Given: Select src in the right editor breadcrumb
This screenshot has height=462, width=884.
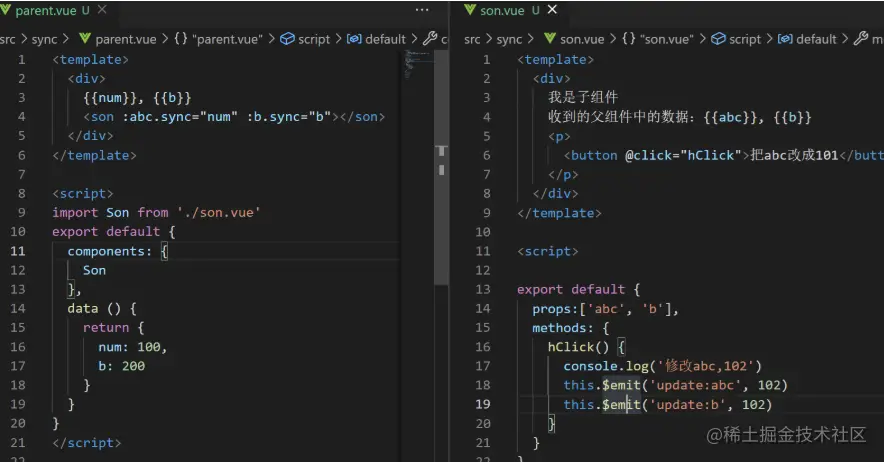Looking at the screenshot, I should point(472,39).
